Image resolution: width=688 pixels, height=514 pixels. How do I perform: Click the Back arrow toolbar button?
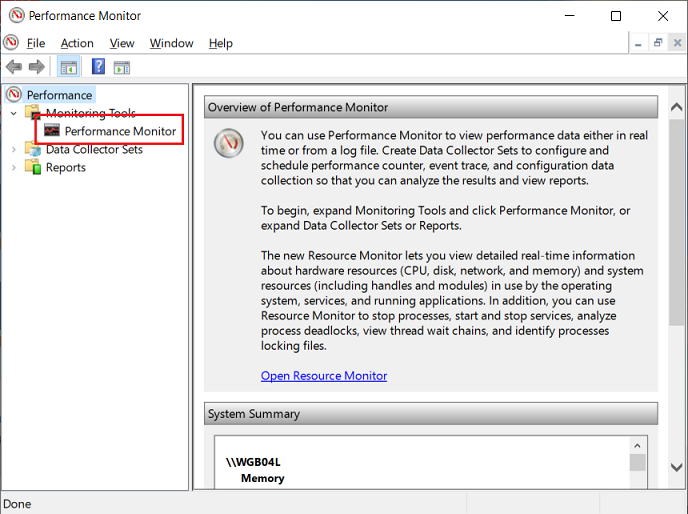(x=14, y=67)
